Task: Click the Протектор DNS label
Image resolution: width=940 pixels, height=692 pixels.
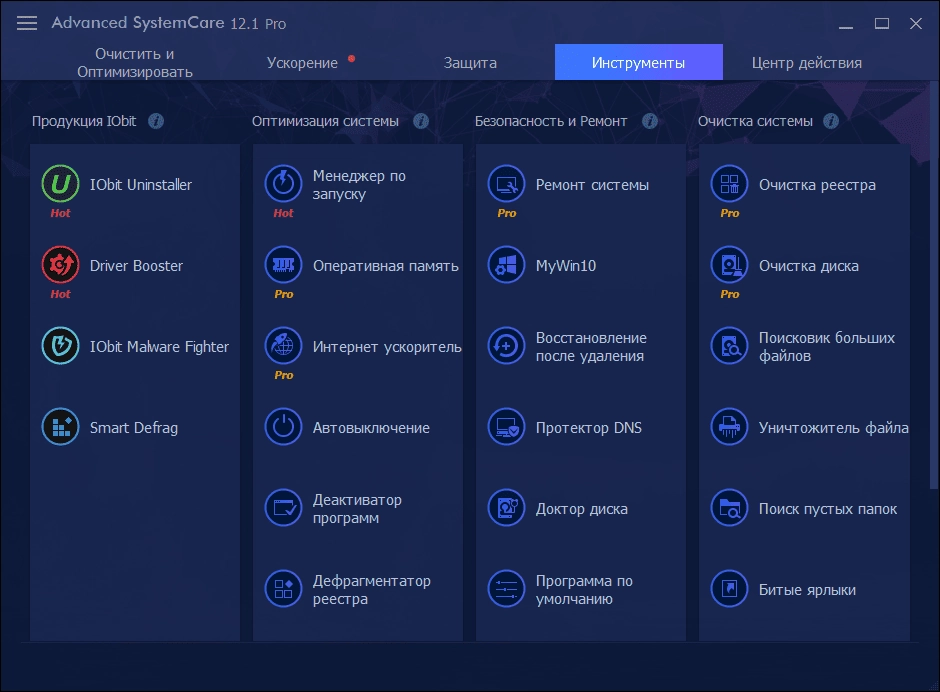Action: pyautogui.click(x=589, y=428)
